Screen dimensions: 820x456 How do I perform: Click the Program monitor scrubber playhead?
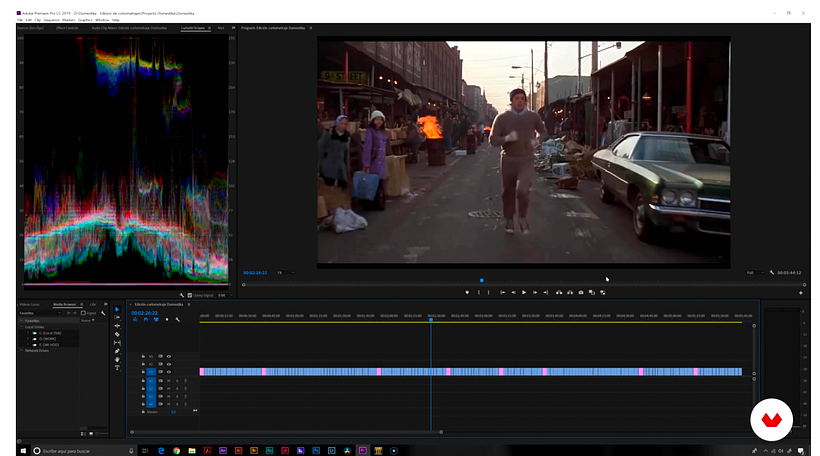(482, 280)
